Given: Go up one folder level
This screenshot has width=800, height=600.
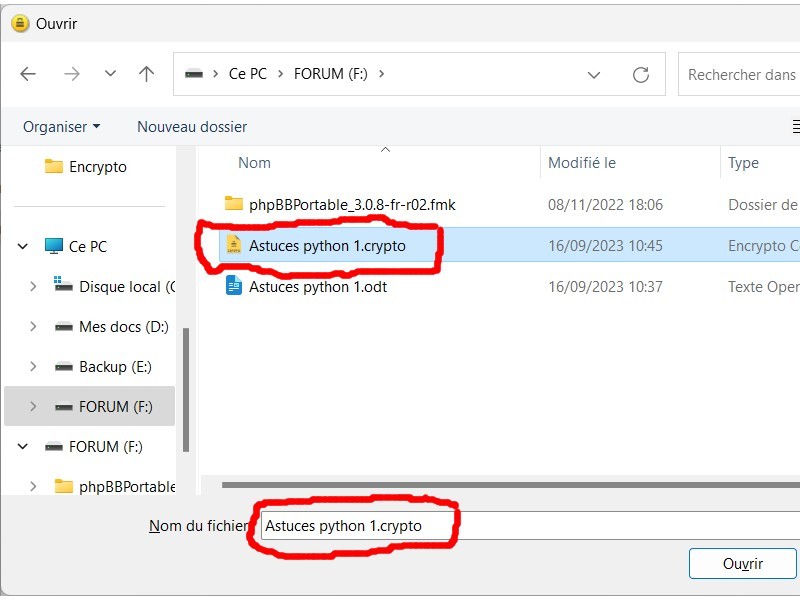Looking at the screenshot, I should pos(147,74).
